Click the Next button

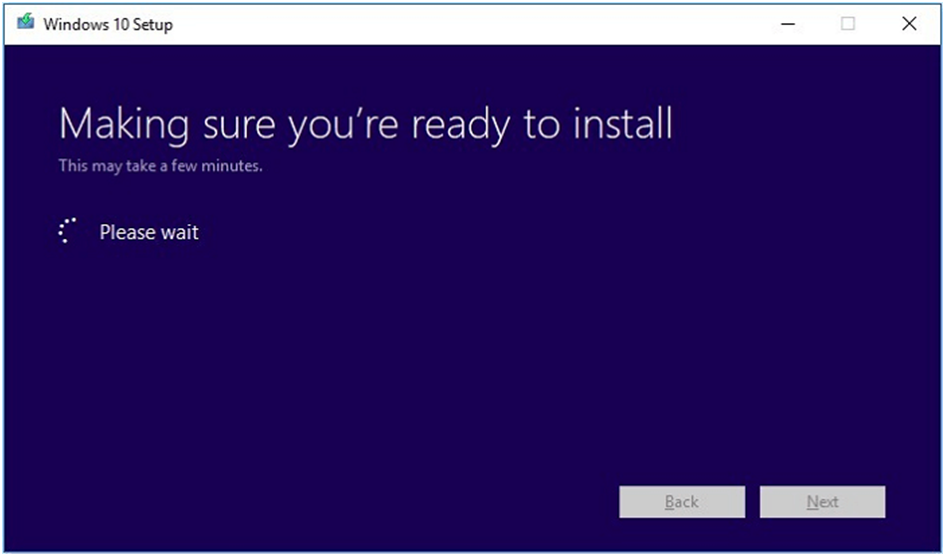click(x=822, y=502)
